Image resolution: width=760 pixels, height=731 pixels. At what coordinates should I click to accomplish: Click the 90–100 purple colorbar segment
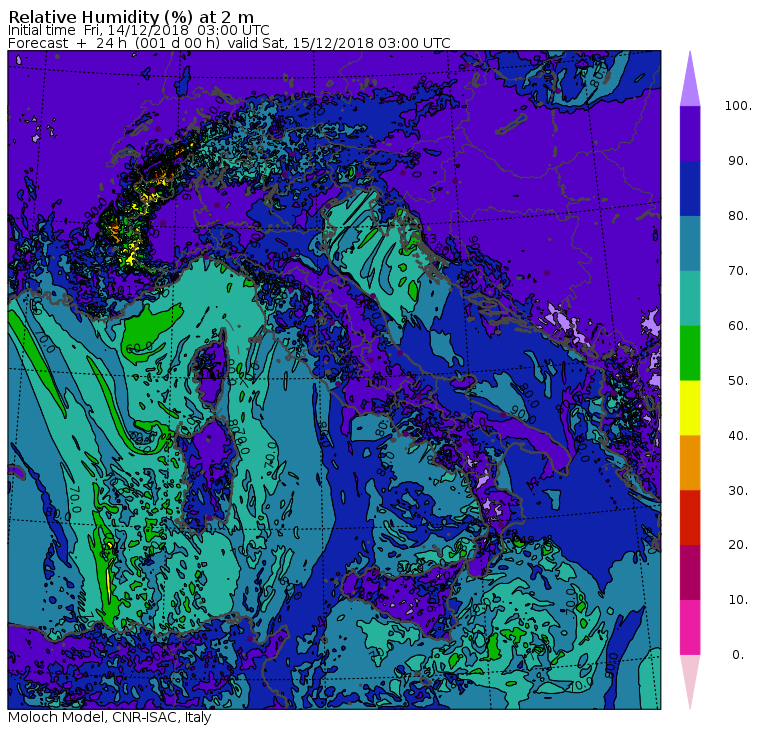[x=690, y=133]
